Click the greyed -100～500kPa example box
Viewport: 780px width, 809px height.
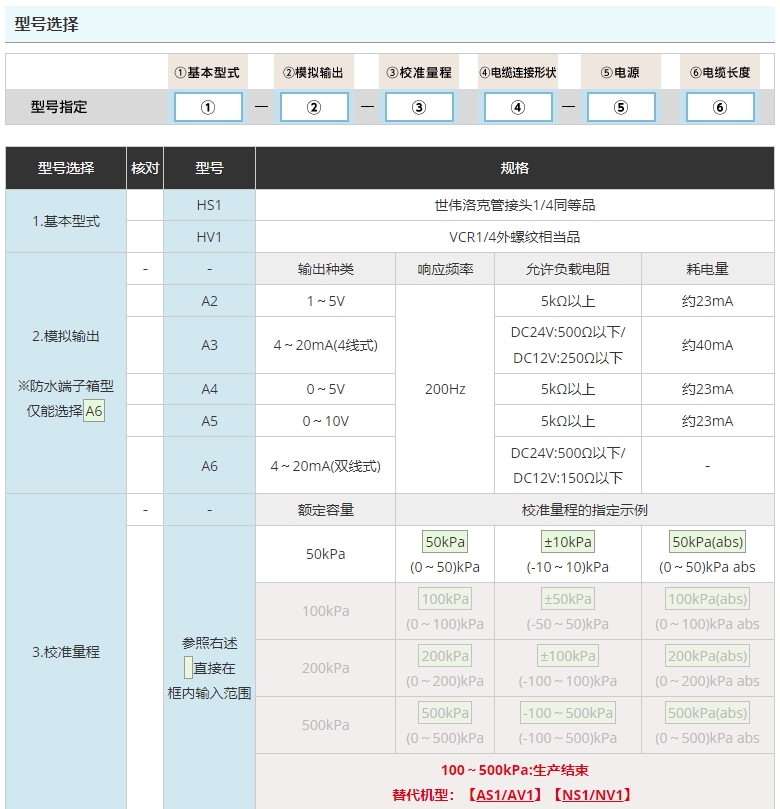tap(568, 713)
